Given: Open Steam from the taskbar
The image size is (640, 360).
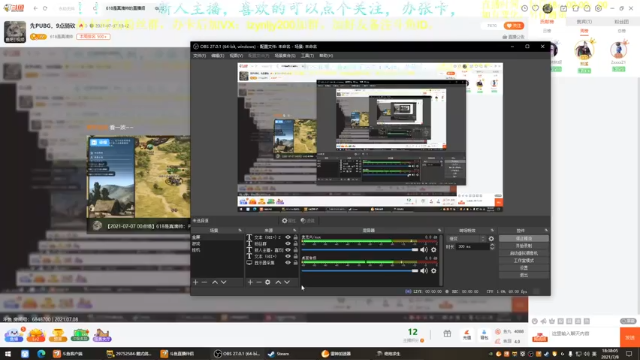Looking at the screenshot, I should 279,354.
